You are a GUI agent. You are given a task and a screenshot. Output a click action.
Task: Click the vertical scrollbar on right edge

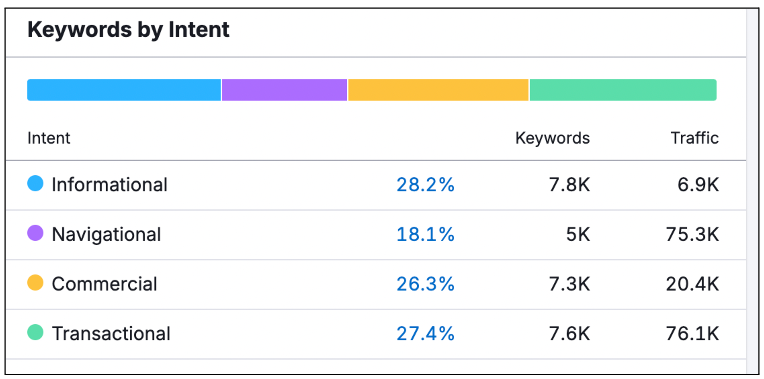[x=752, y=191]
